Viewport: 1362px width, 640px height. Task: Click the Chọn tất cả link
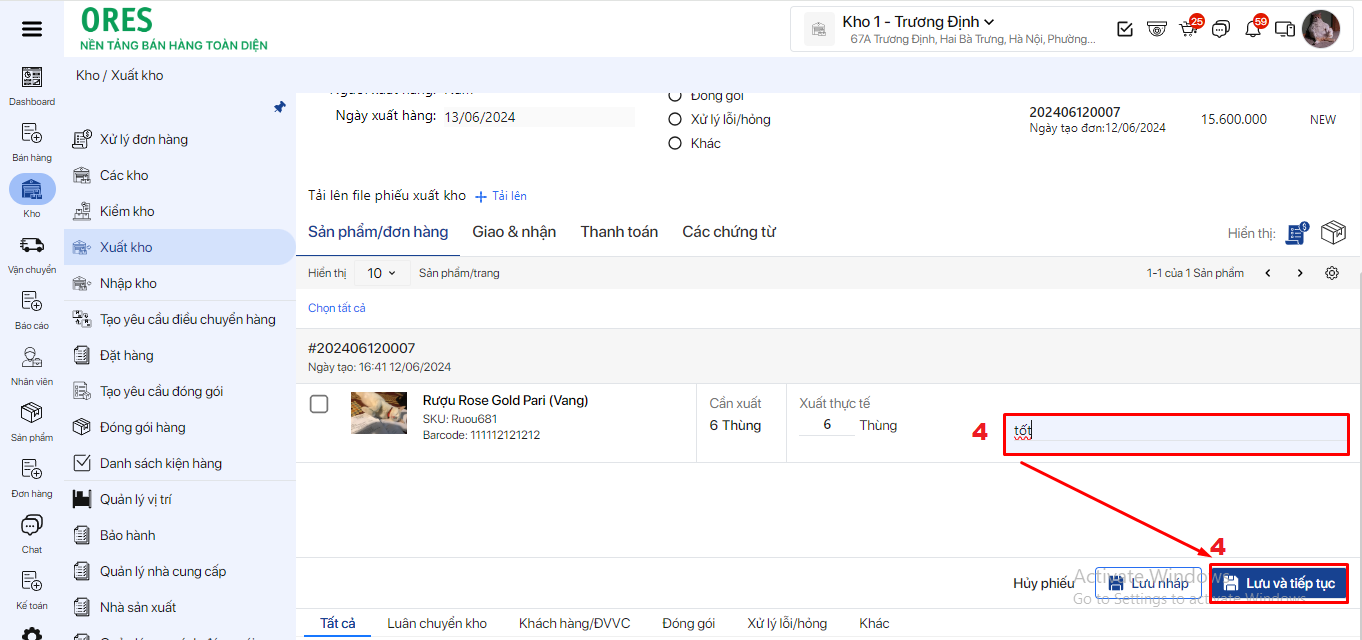click(x=337, y=308)
